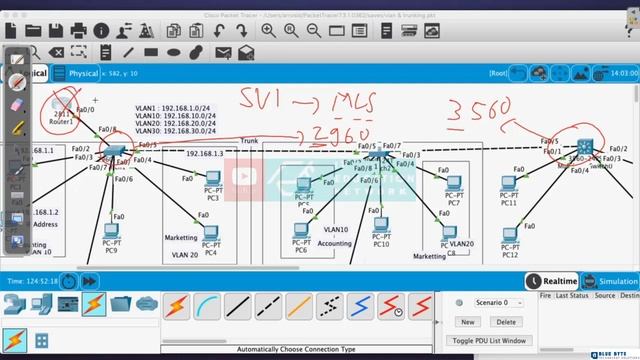Select Miscellaneous folder category
The height and width of the screenshot is (360, 640).
(x=120, y=304)
